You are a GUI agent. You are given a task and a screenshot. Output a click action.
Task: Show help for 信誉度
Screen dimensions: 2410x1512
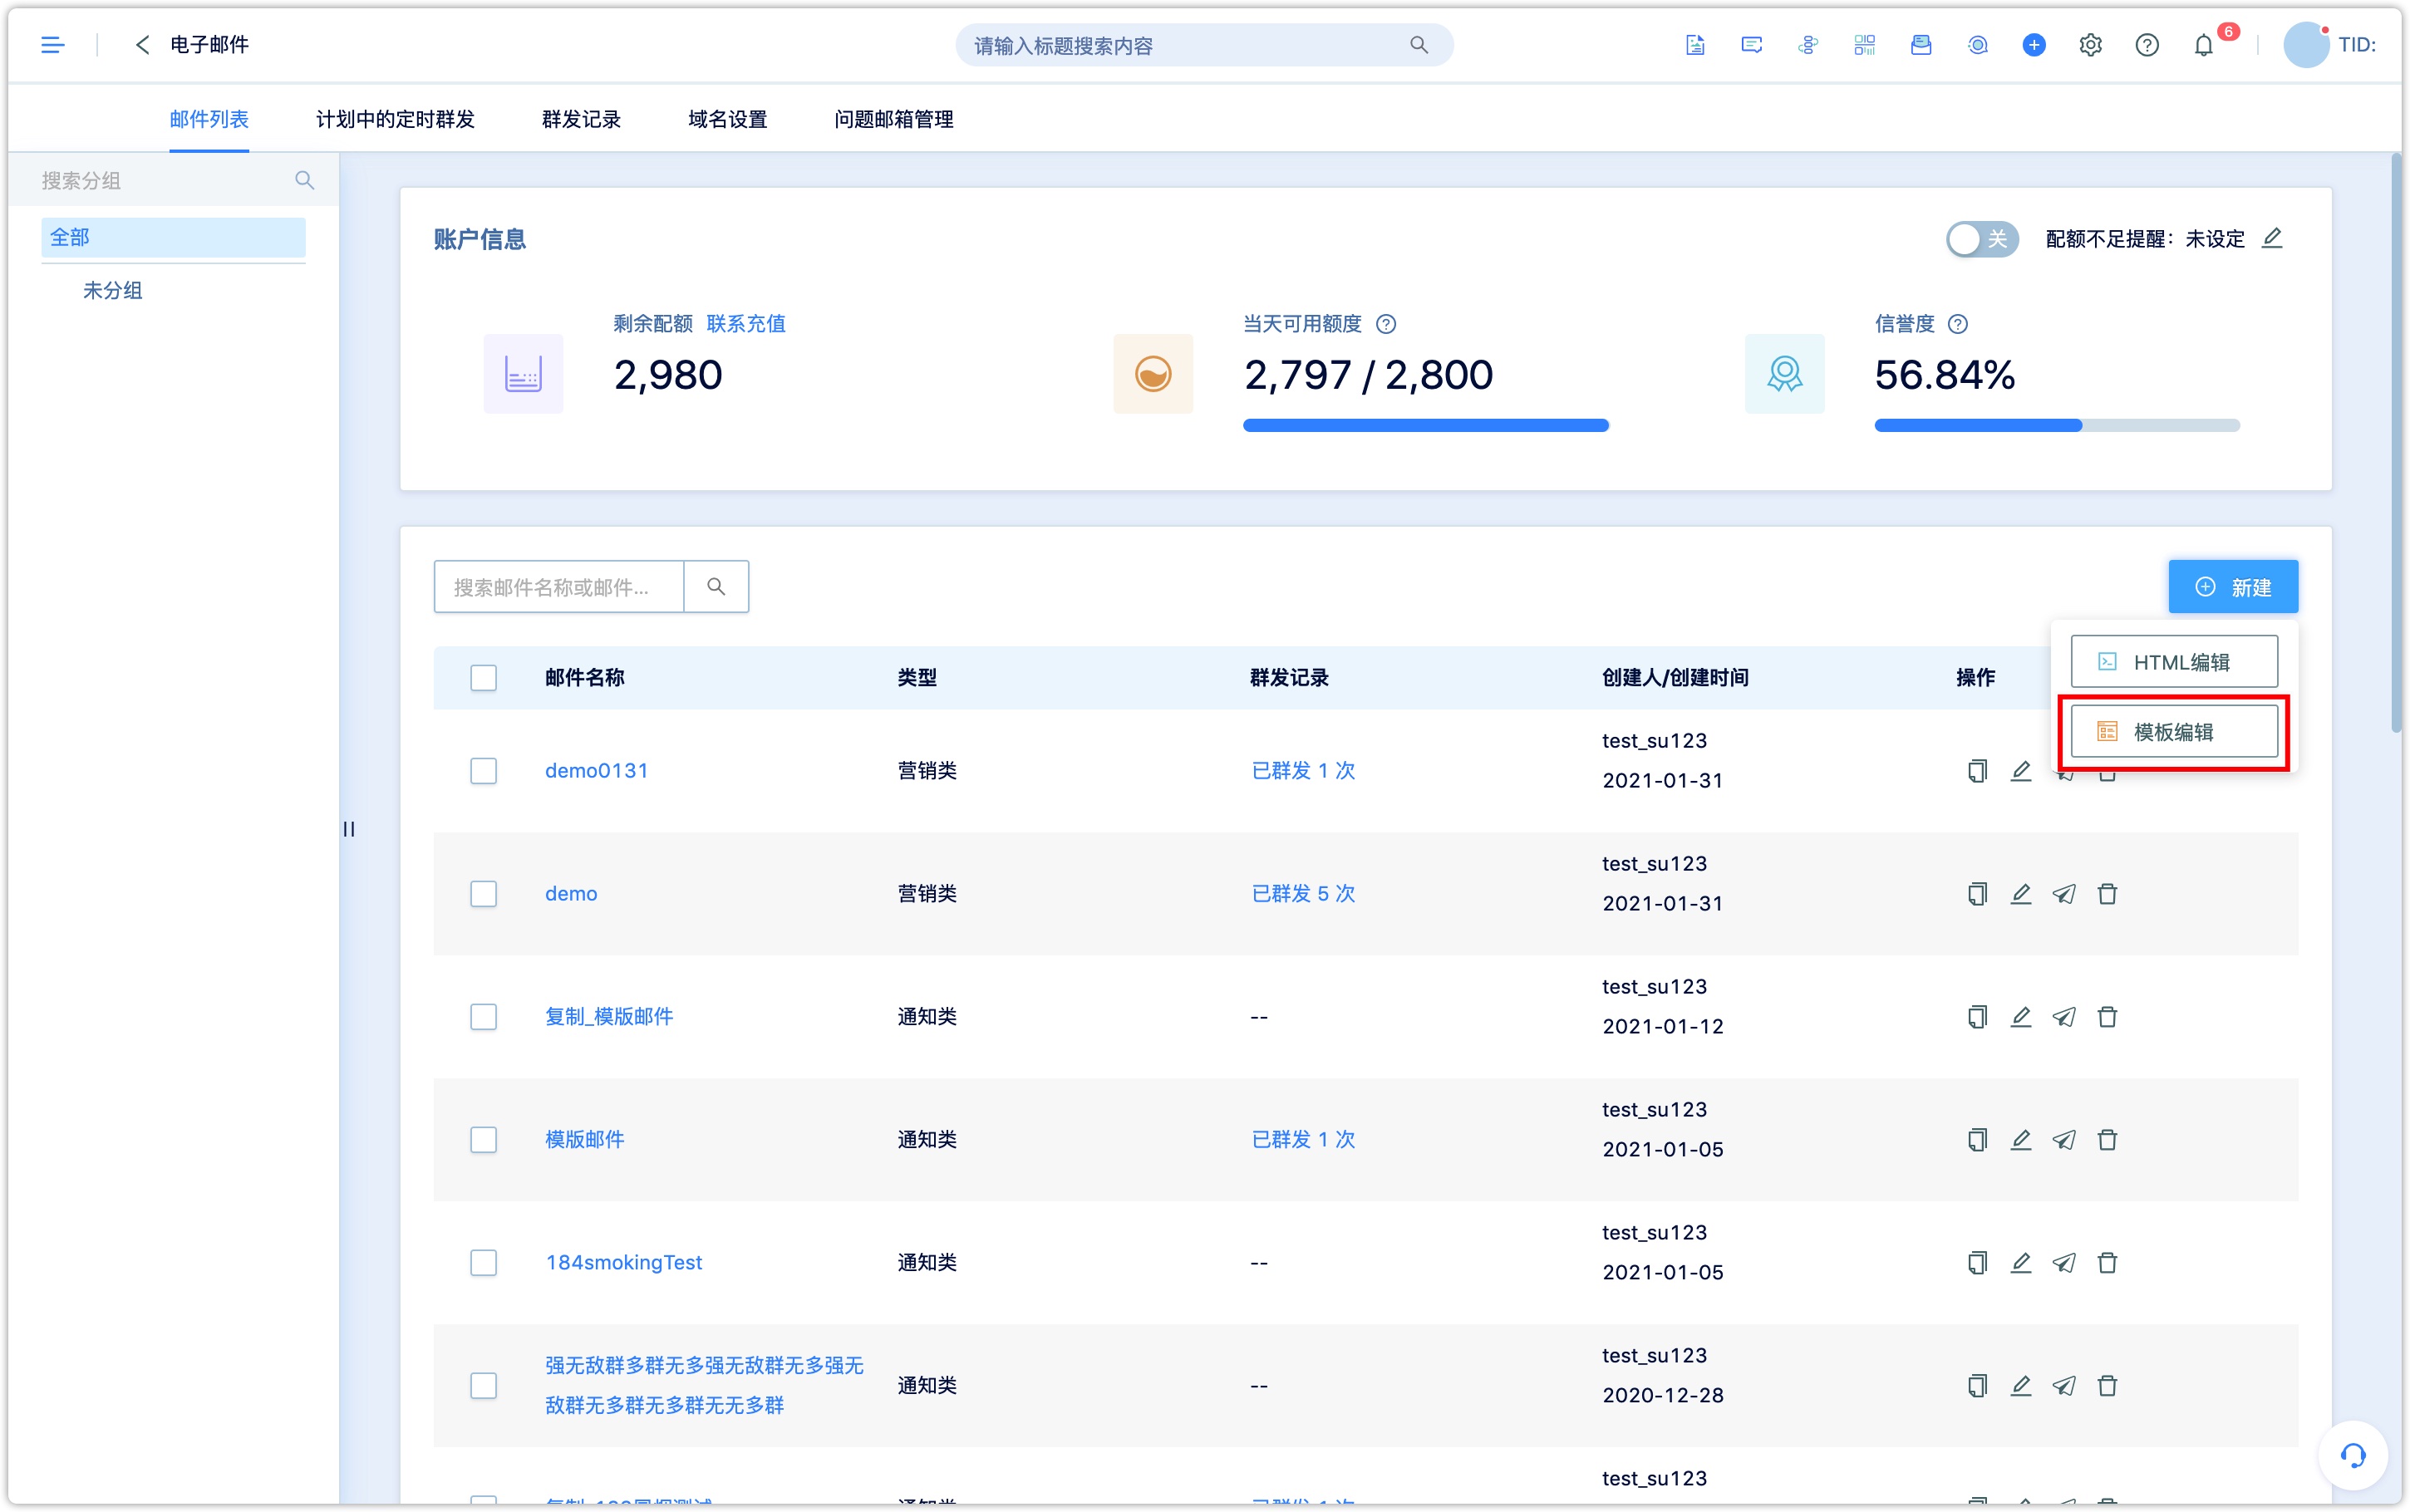(1957, 324)
